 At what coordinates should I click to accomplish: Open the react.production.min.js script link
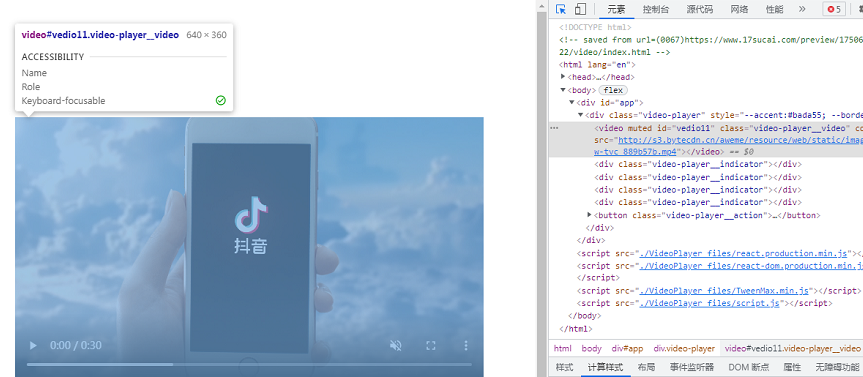click(x=742, y=254)
